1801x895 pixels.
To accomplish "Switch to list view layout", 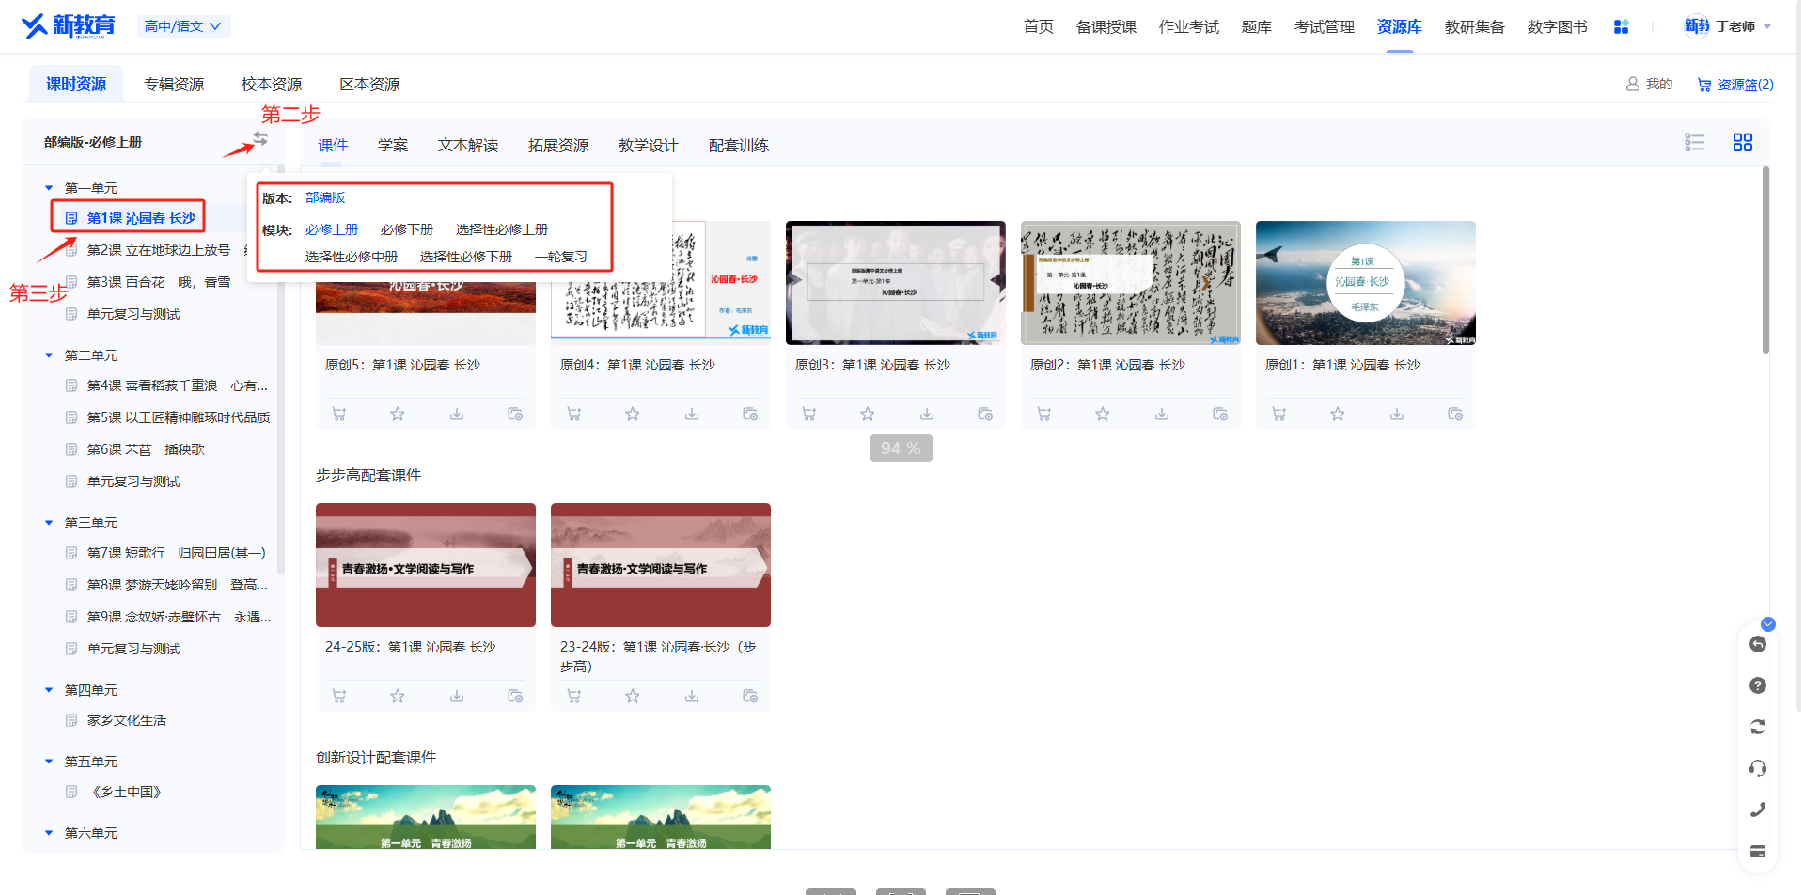I will click(x=1694, y=142).
